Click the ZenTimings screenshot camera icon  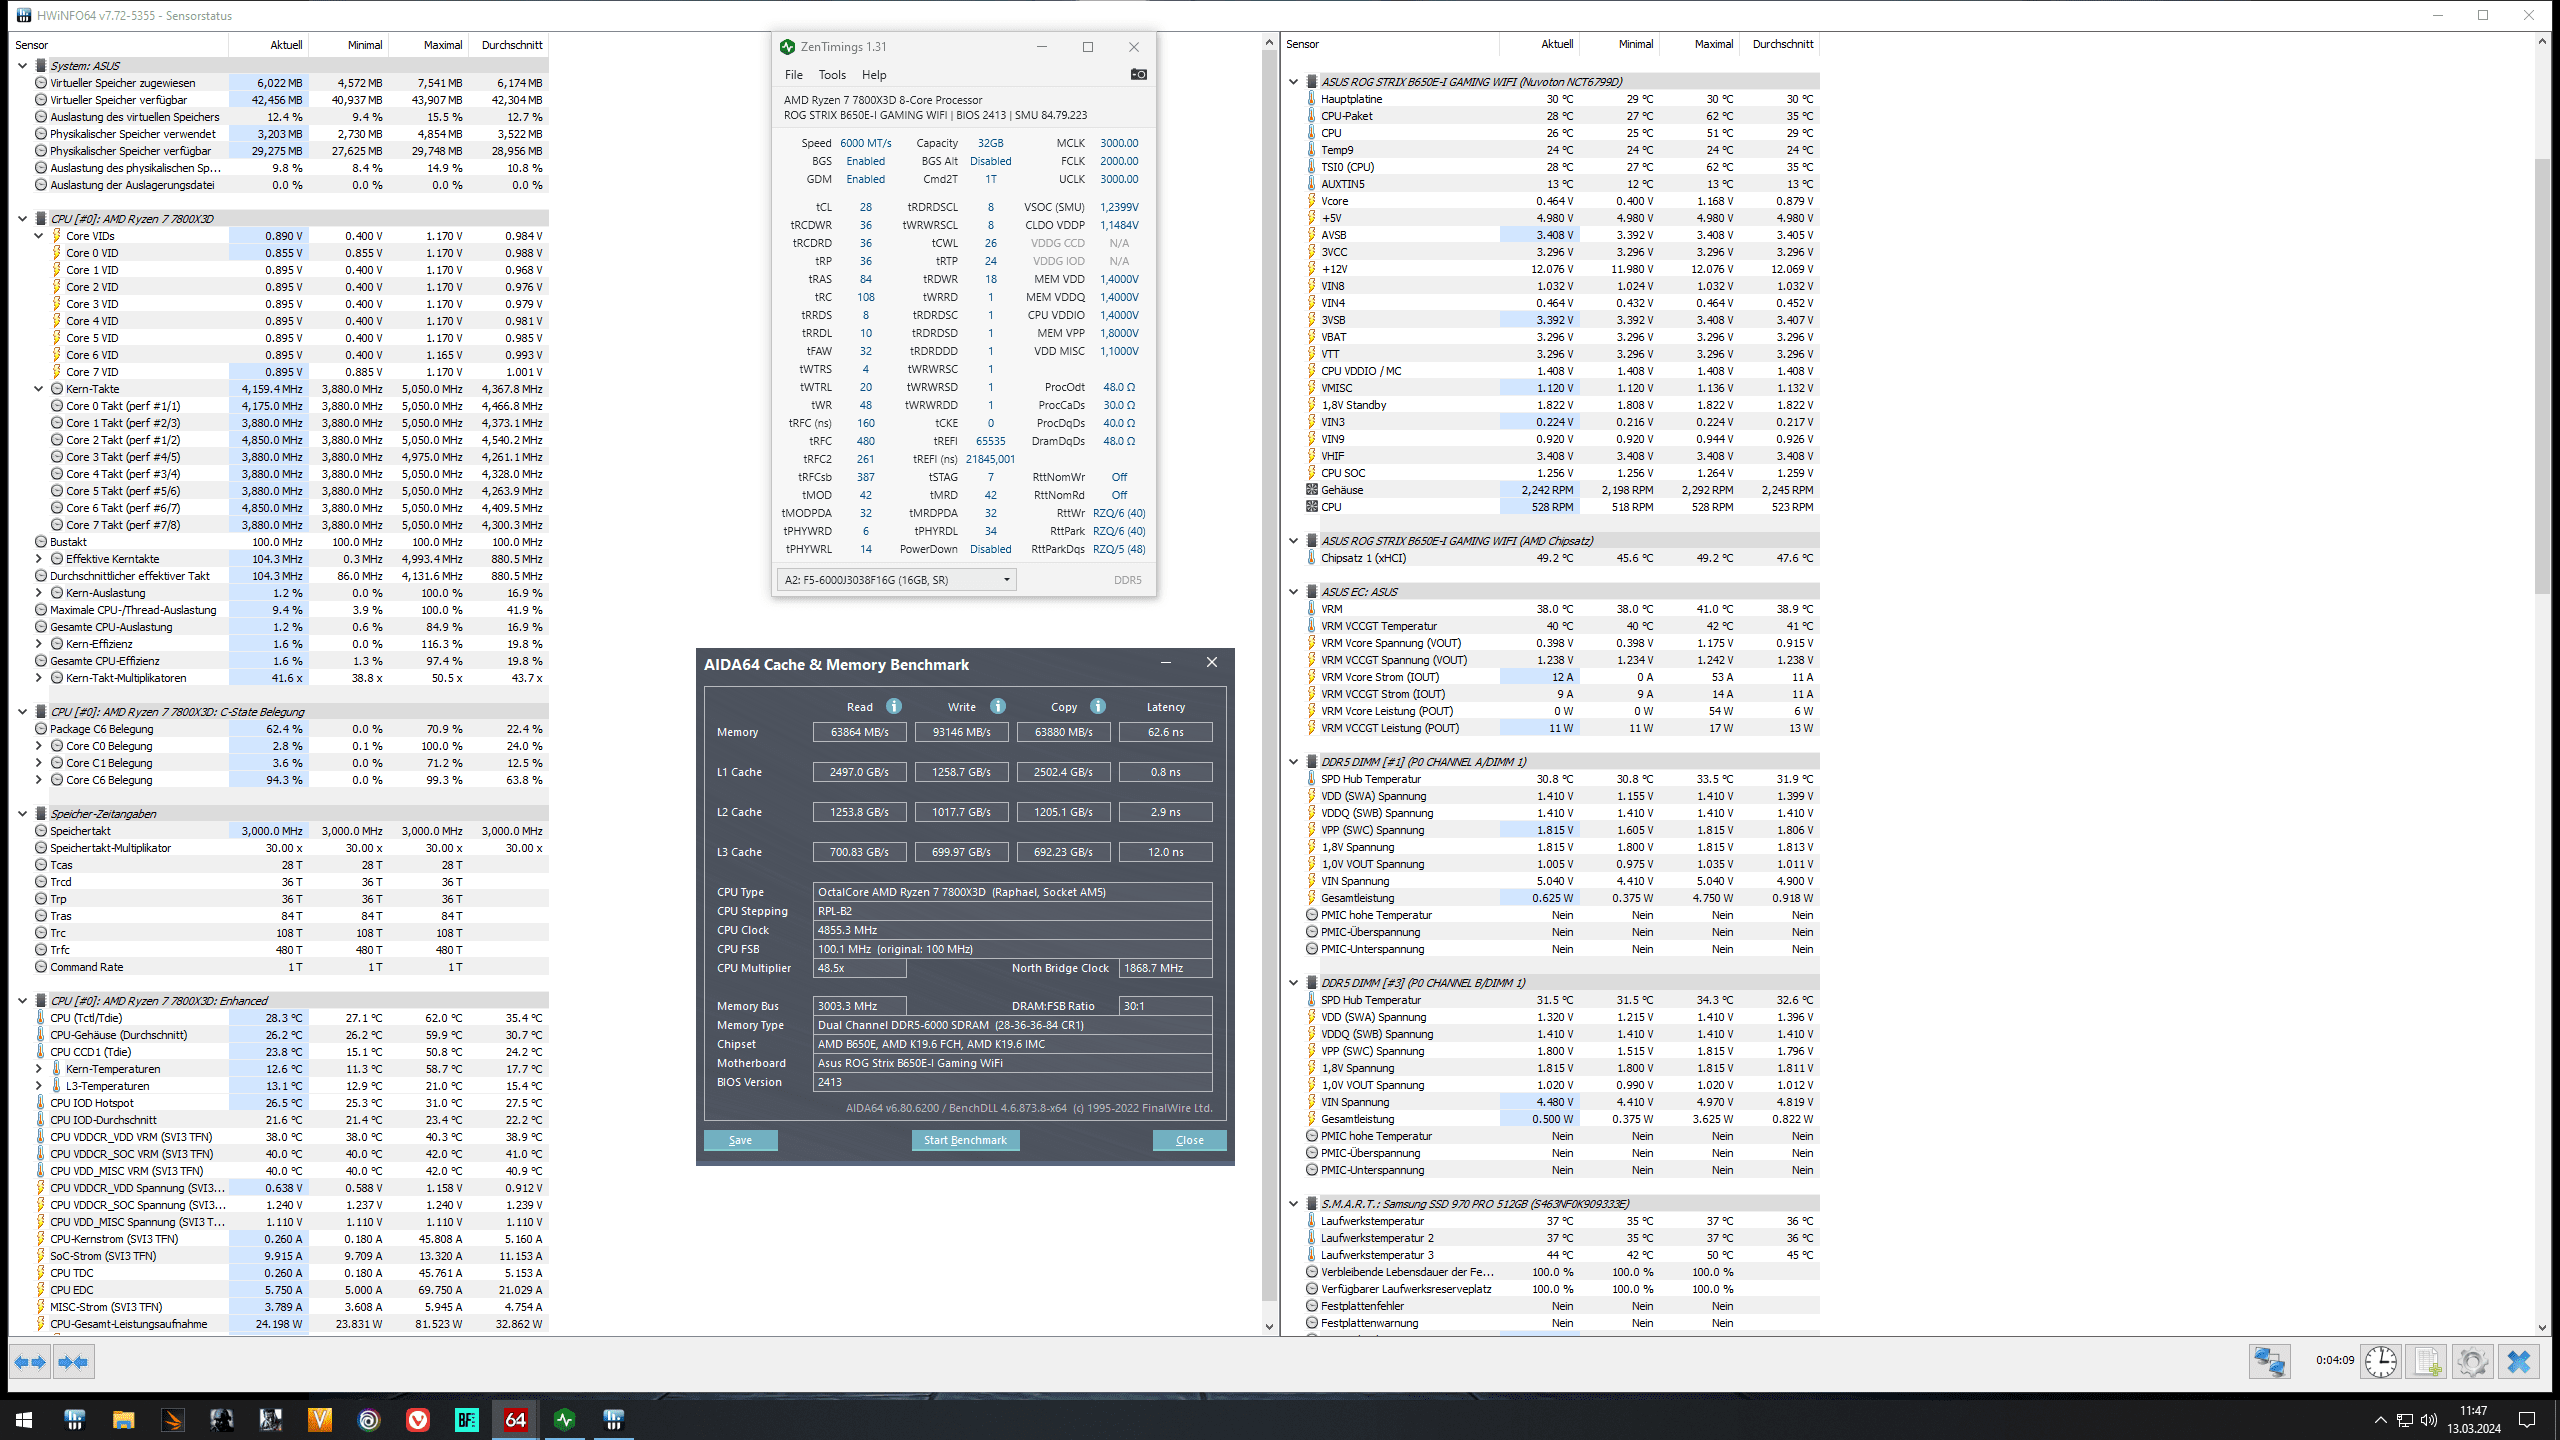tap(1138, 74)
